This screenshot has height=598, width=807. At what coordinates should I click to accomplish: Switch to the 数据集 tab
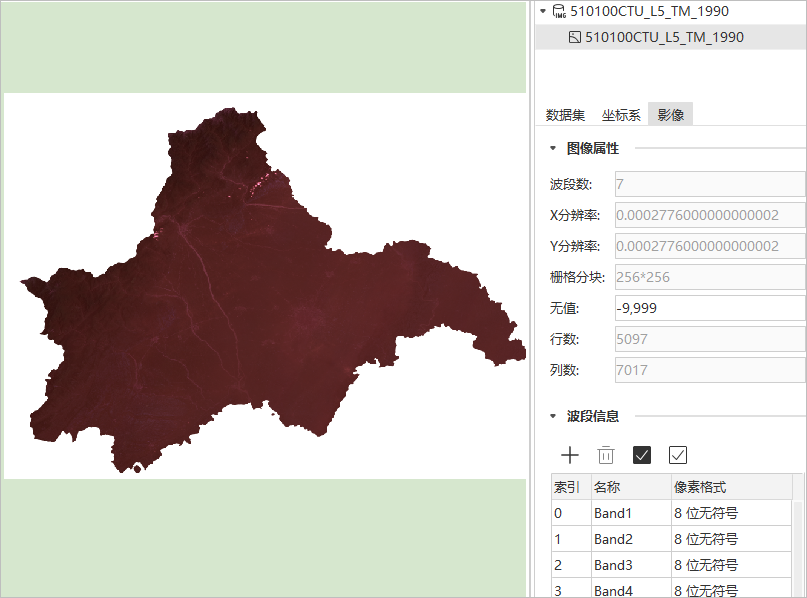565,115
